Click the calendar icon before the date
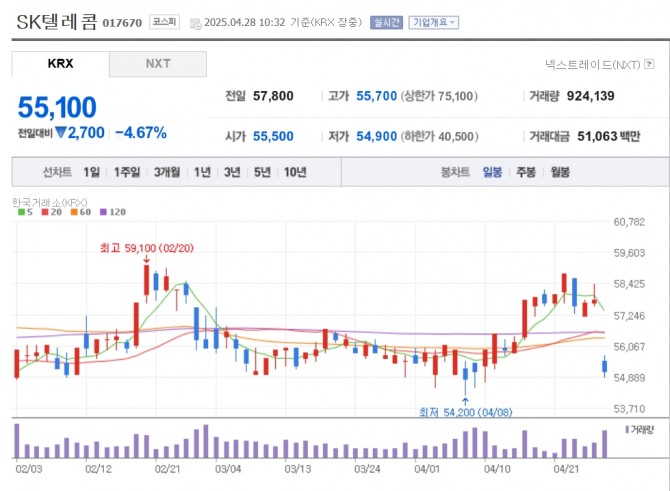The height and width of the screenshot is (491, 670). pos(194,21)
